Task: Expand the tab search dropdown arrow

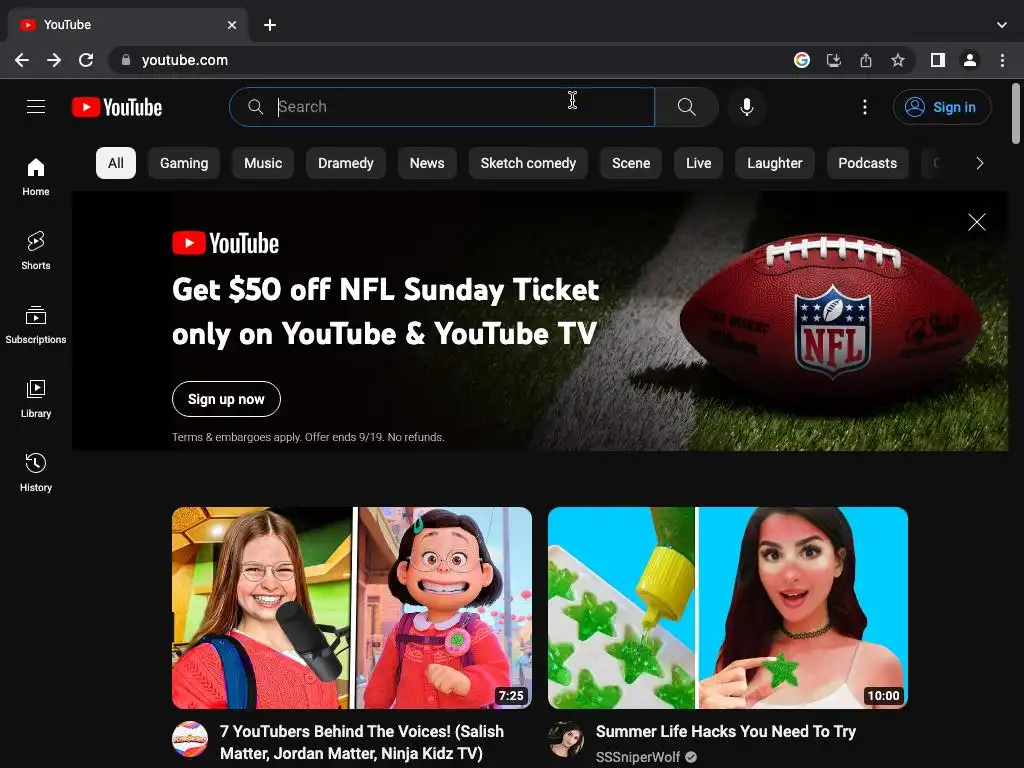Action: tap(1002, 25)
